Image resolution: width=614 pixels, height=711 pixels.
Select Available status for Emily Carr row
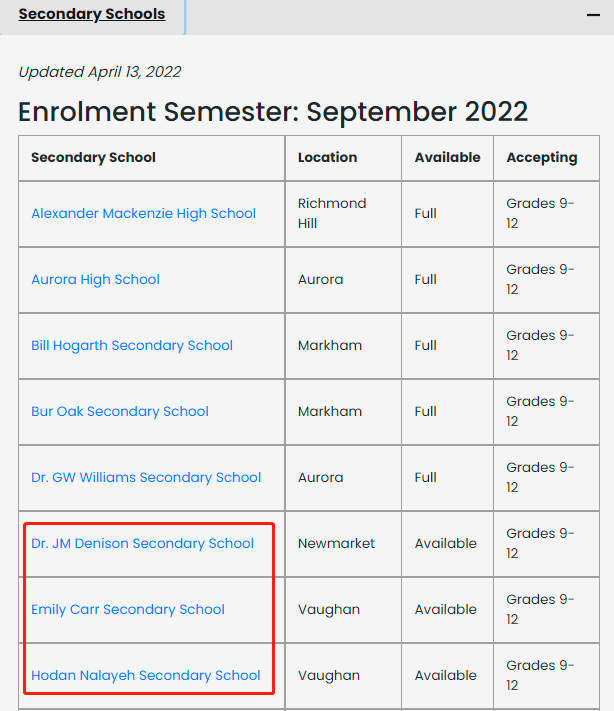[445, 609]
